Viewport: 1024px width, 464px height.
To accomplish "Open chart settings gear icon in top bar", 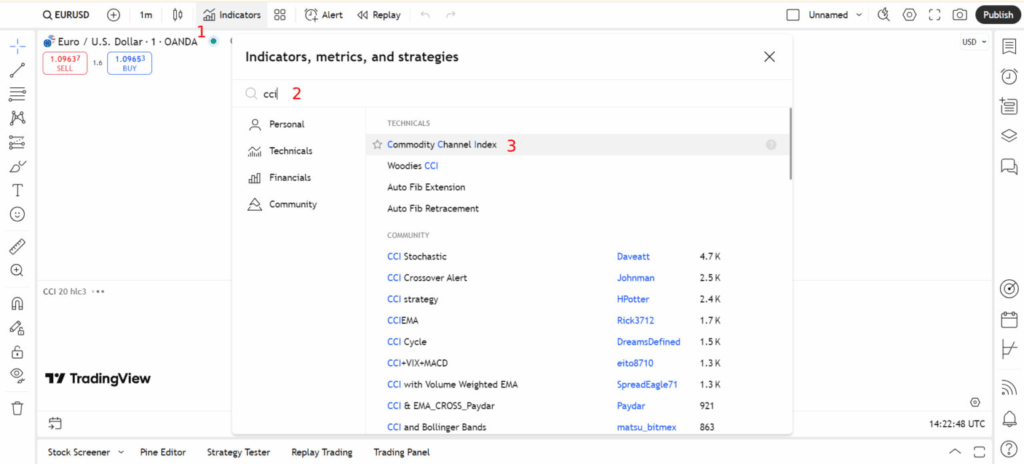I will (x=909, y=15).
